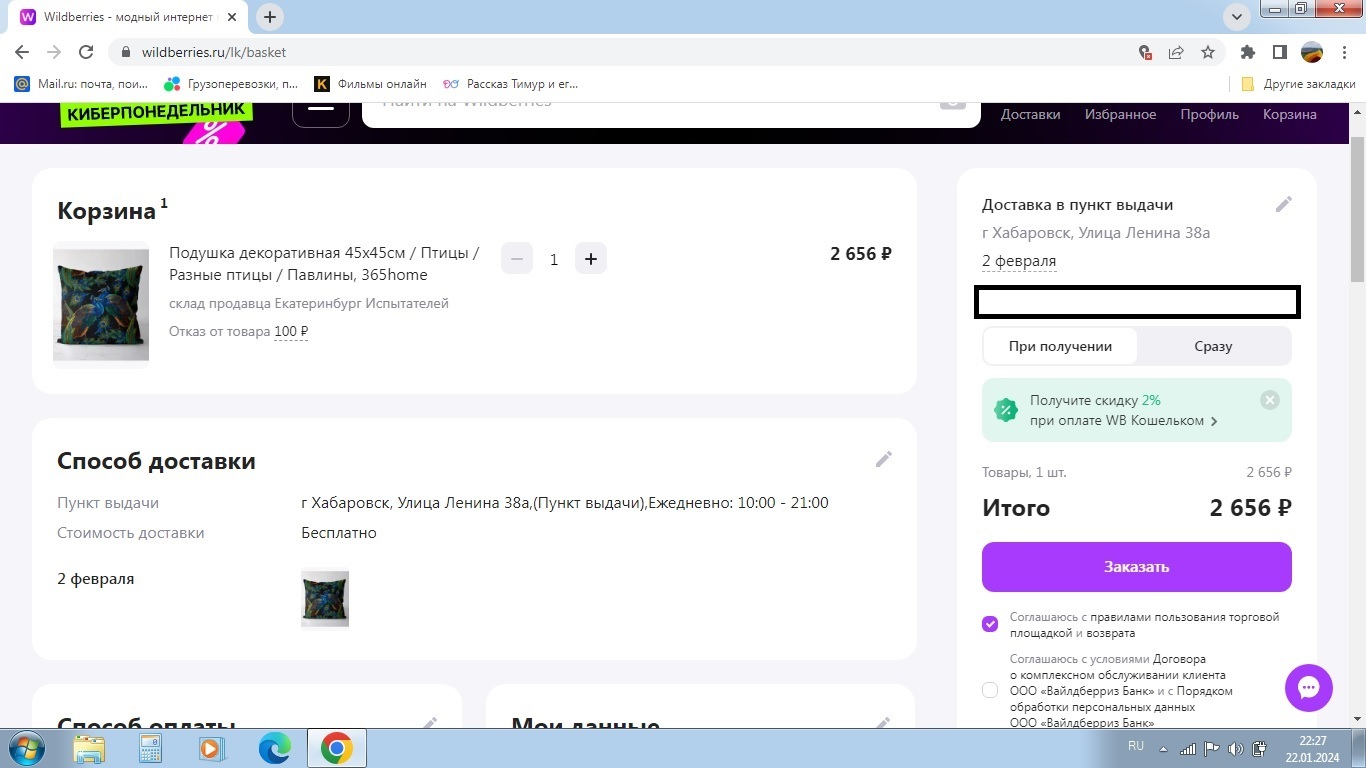Click the blocked content icon in the address bar
This screenshot has height=768, width=1366.
1146,52
